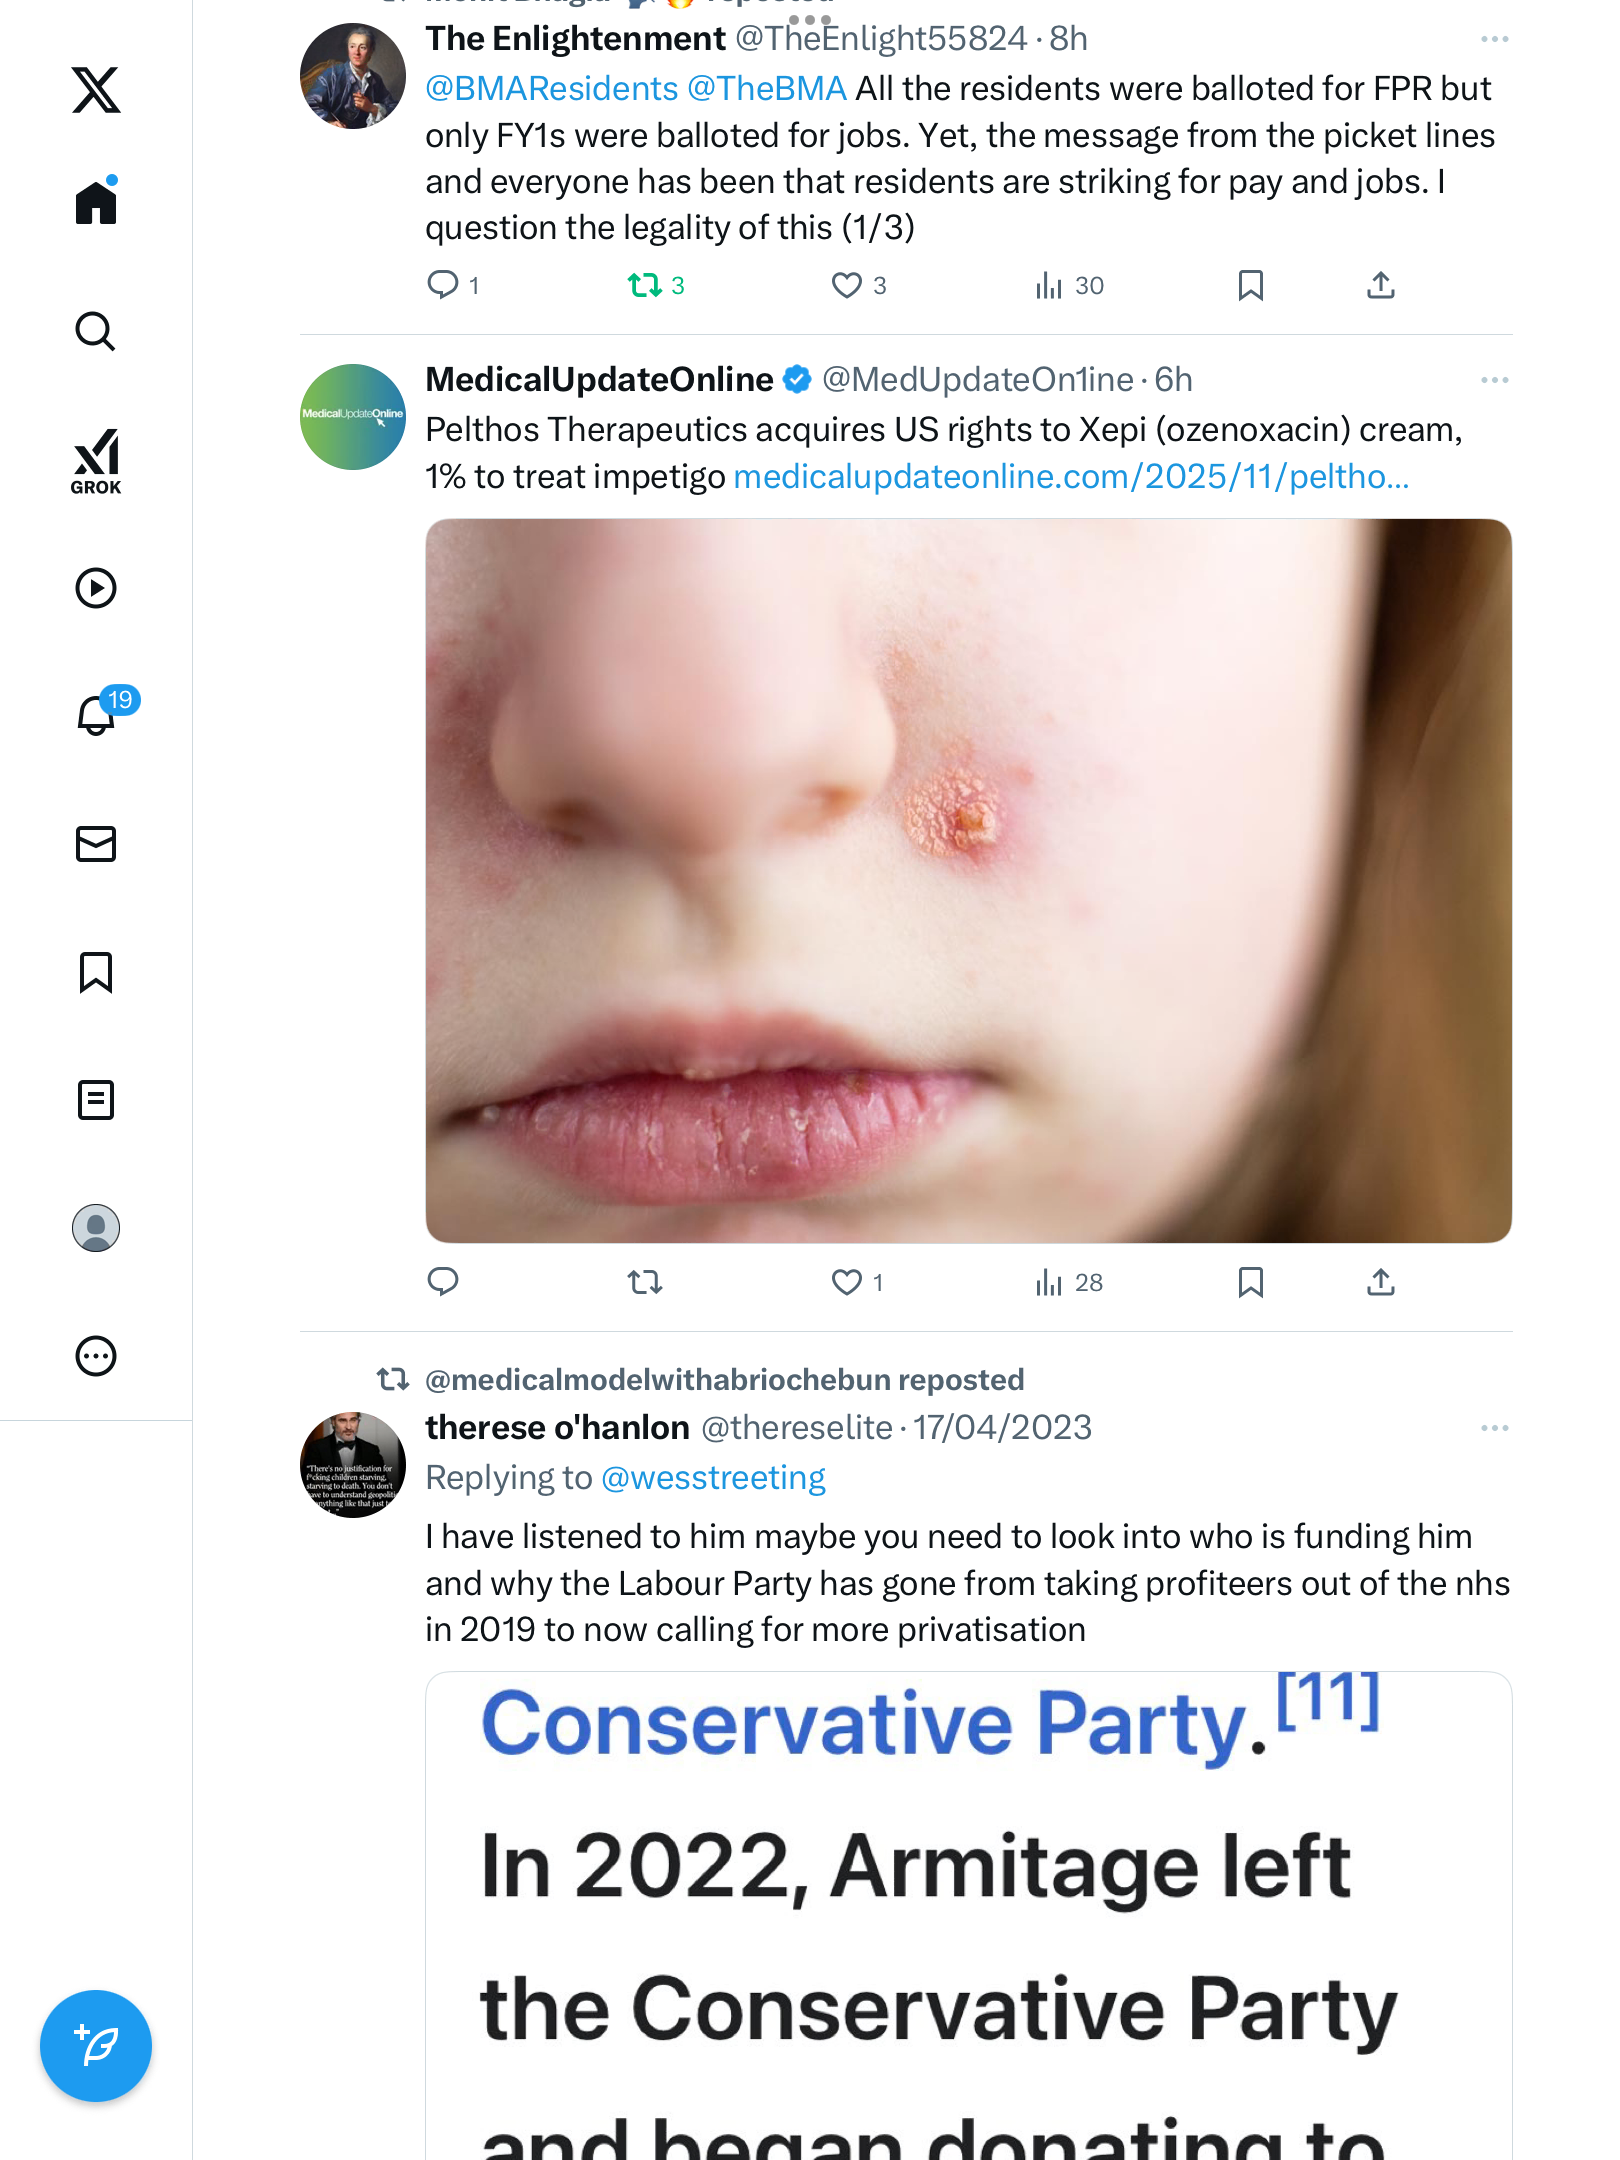Click the compose post floating button
This screenshot has width=1620, height=2160.
coord(96,2046)
